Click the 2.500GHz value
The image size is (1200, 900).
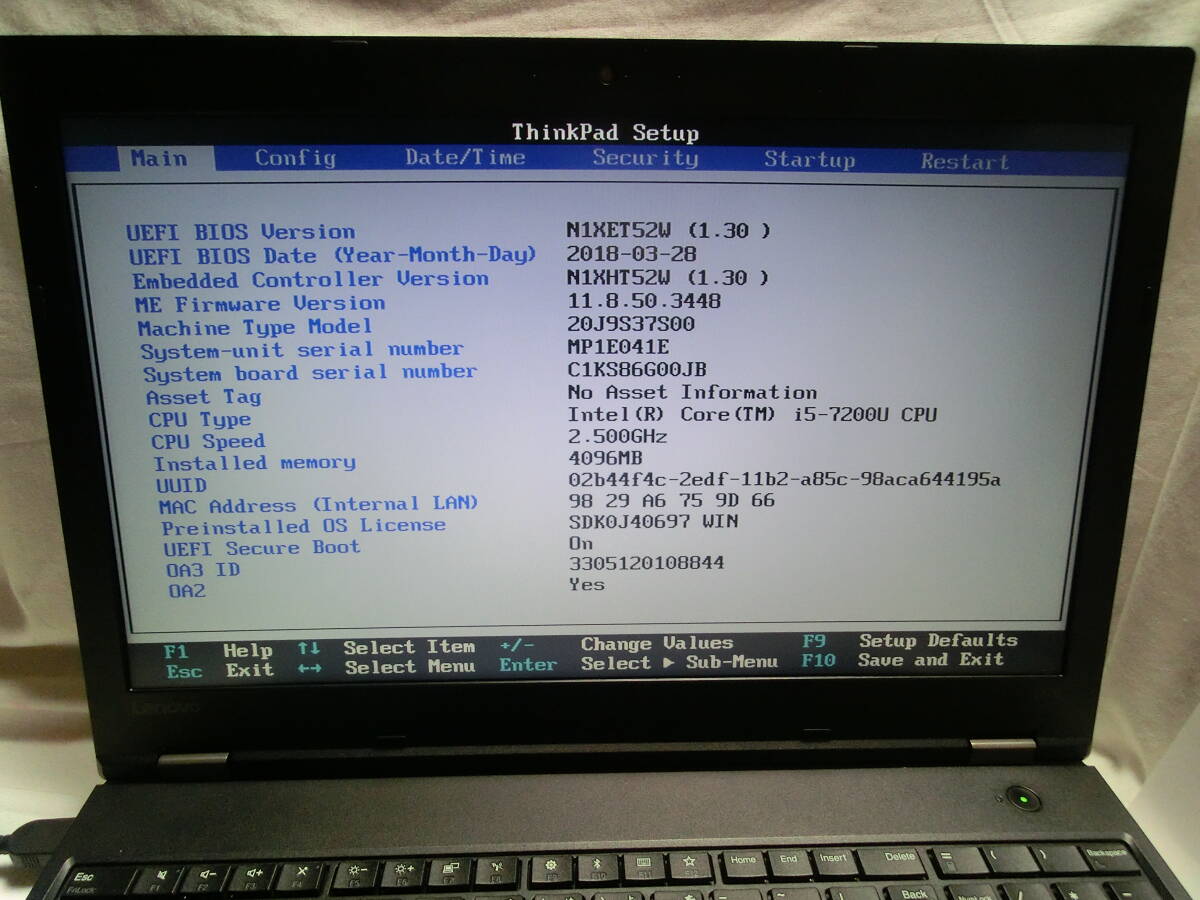pos(617,437)
